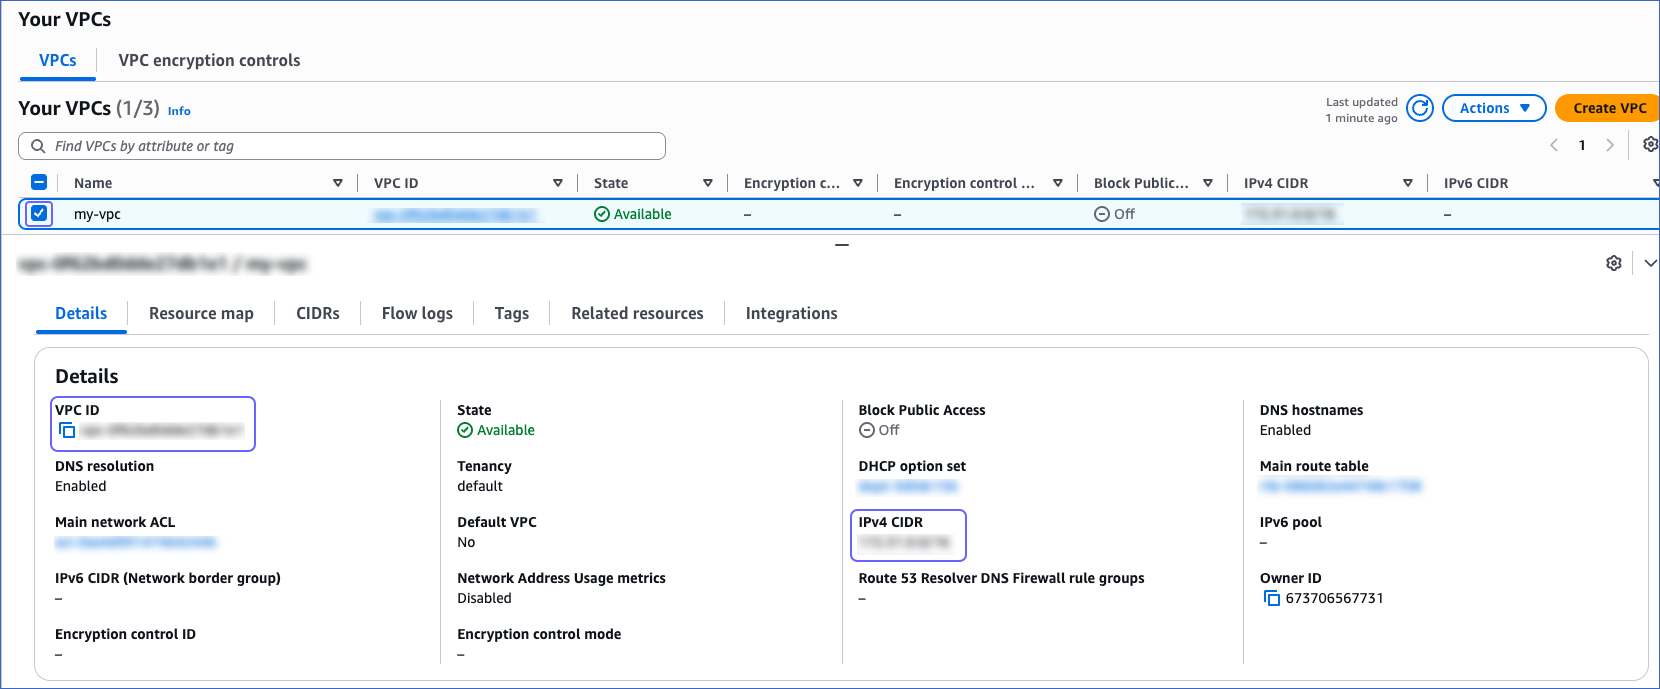Screen dimensions: 1660x689
Task: Click the Find VPCs search field
Action: pyautogui.click(x=342, y=146)
